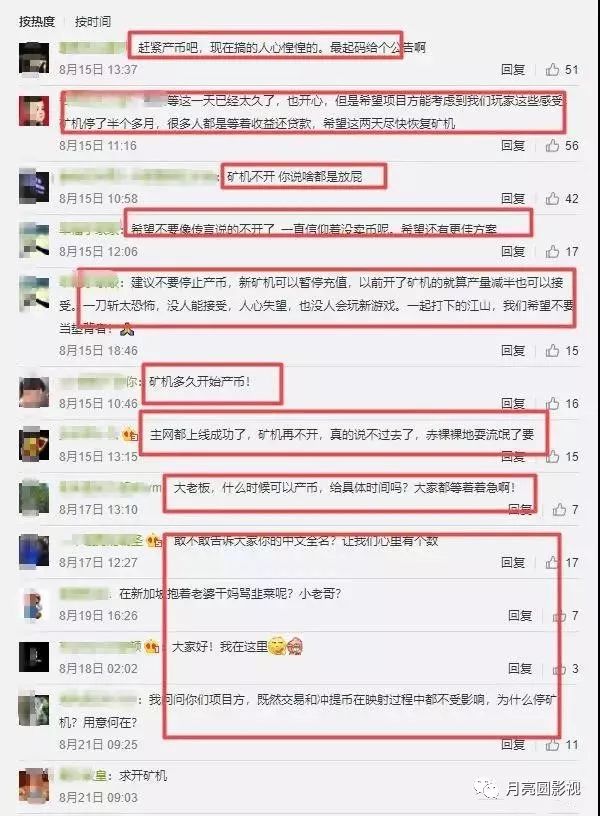Click 回复 on the 8月15日 11:16 comment
600x816 pixels.
click(513, 145)
